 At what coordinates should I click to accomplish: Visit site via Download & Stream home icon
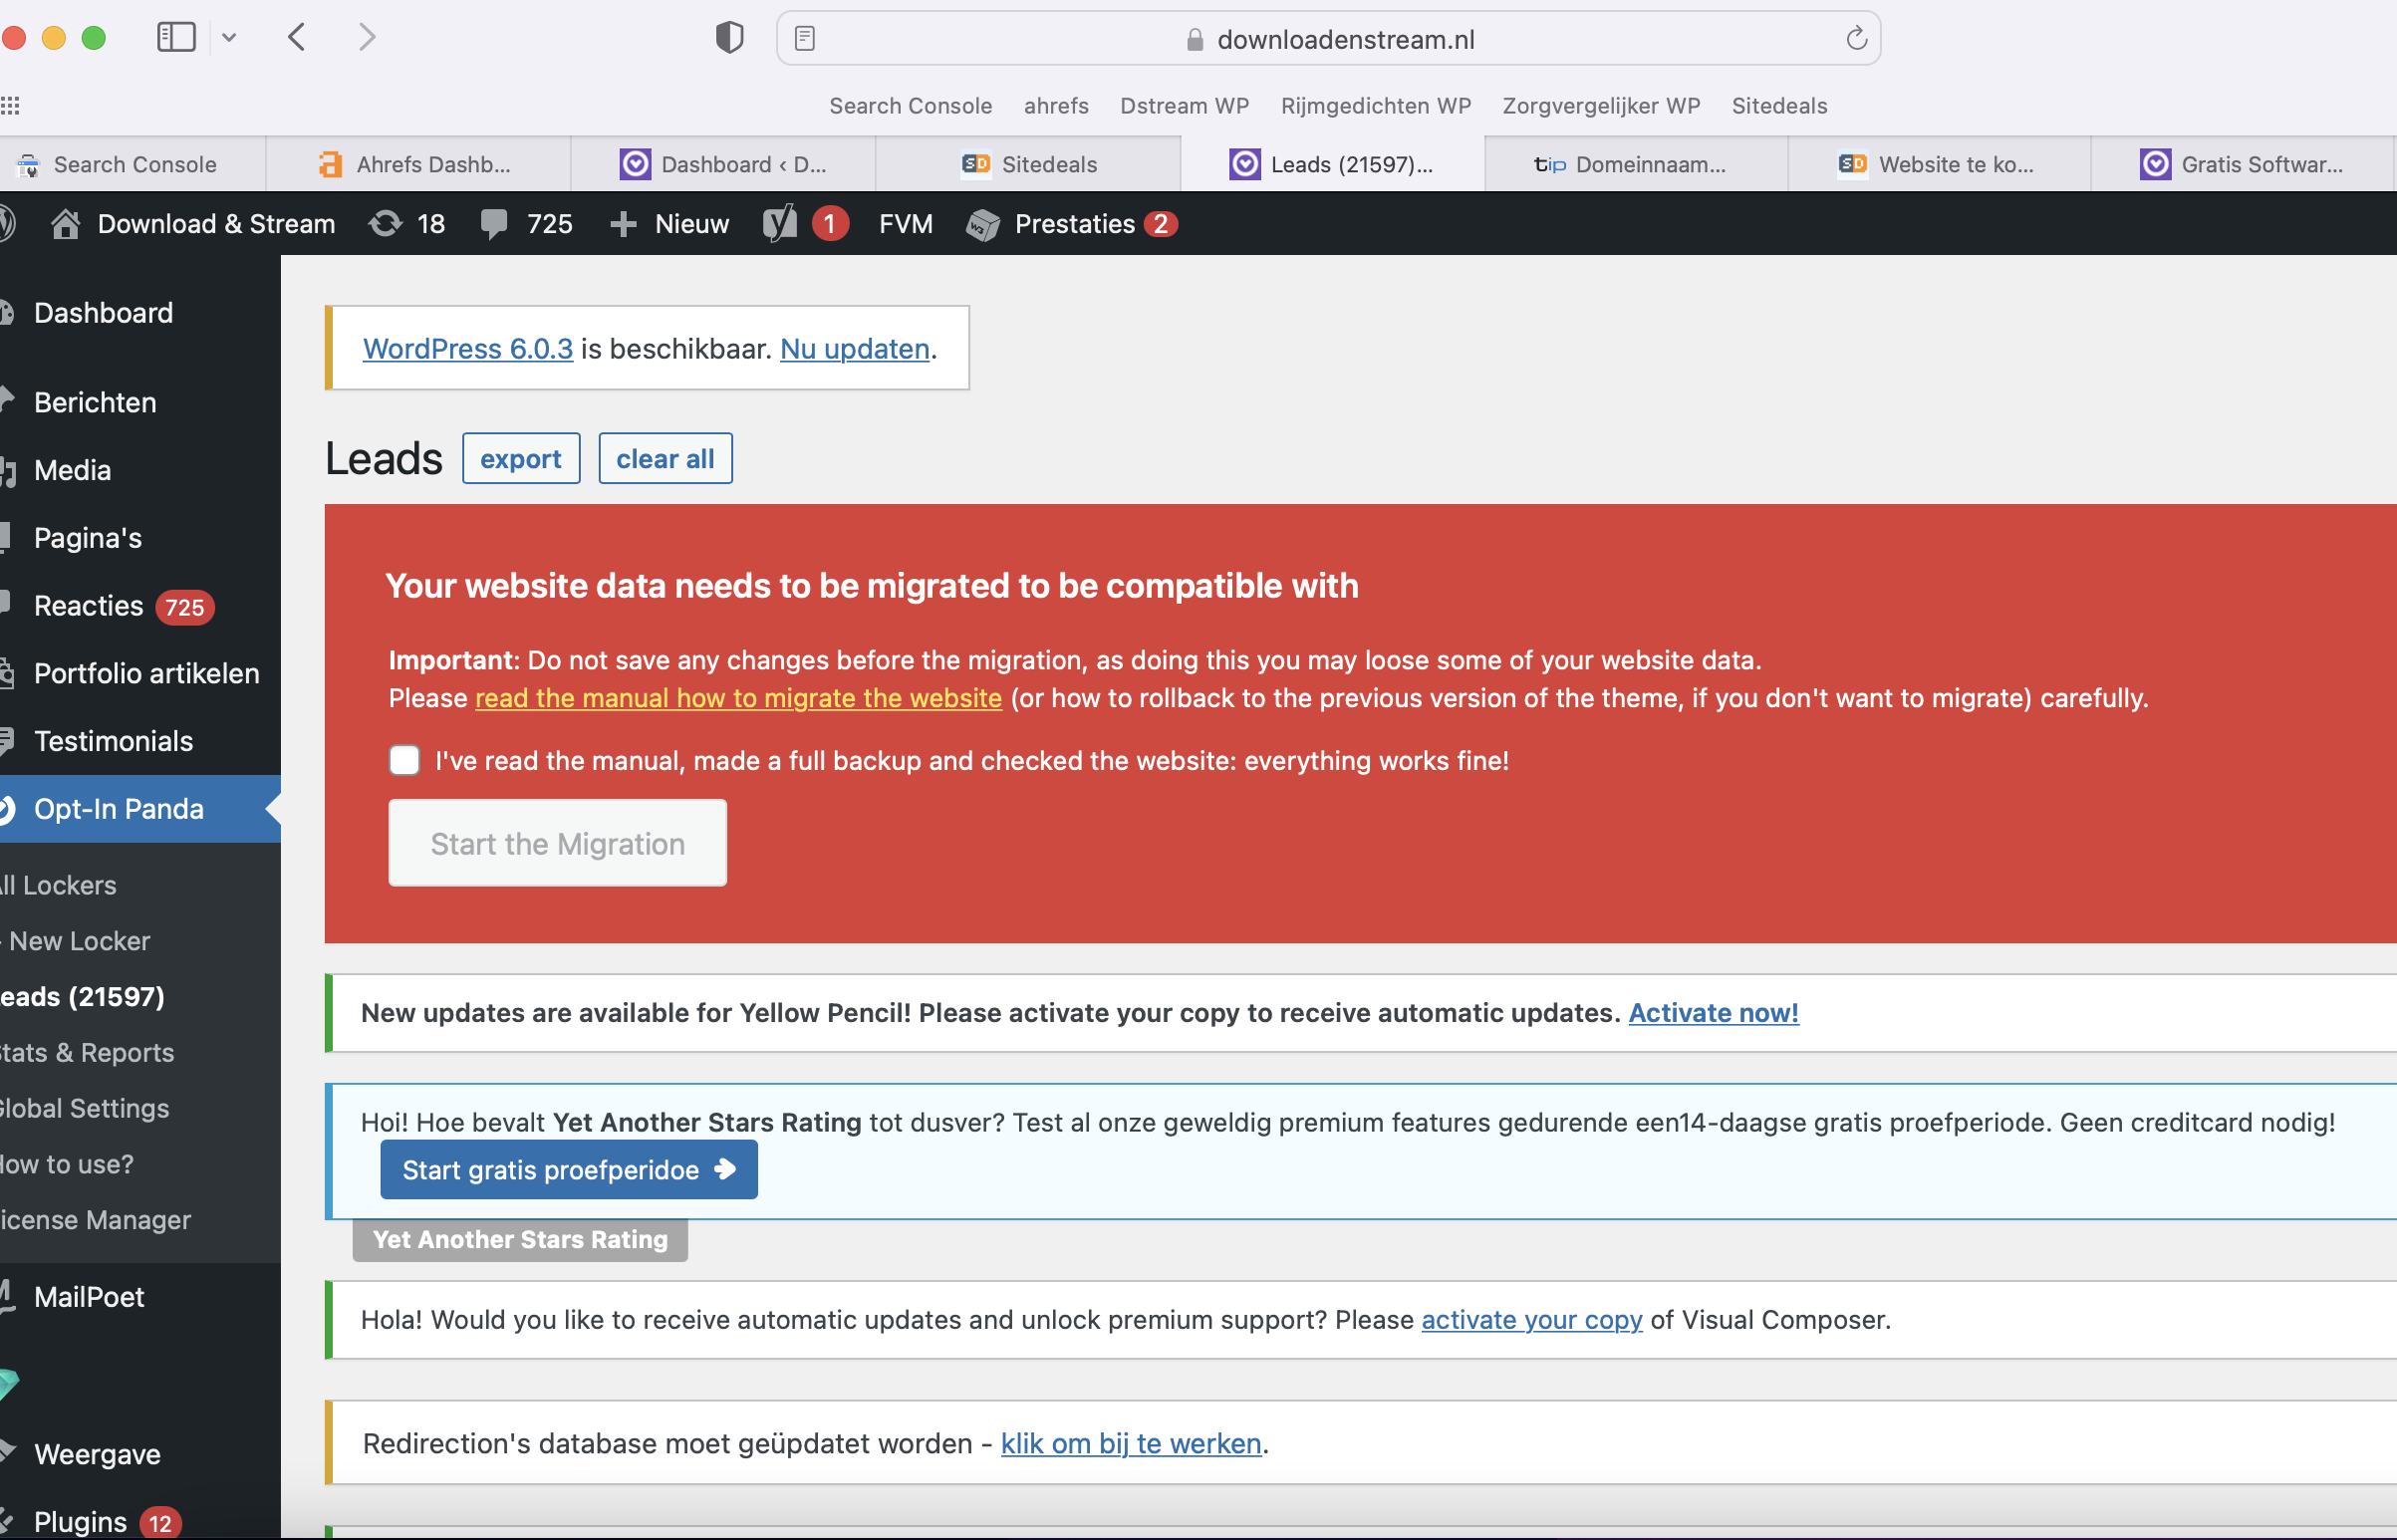pos(66,223)
